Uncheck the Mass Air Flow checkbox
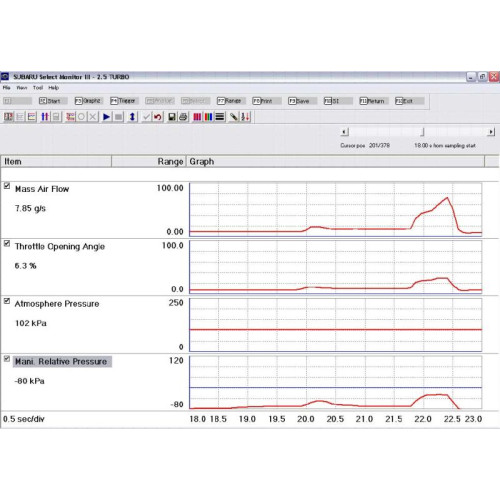The height and width of the screenshot is (500, 500). coord(7,186)
